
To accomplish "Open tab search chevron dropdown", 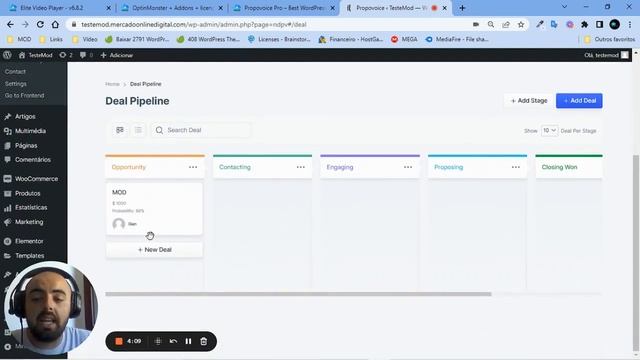I will click(x=564, y=7).
